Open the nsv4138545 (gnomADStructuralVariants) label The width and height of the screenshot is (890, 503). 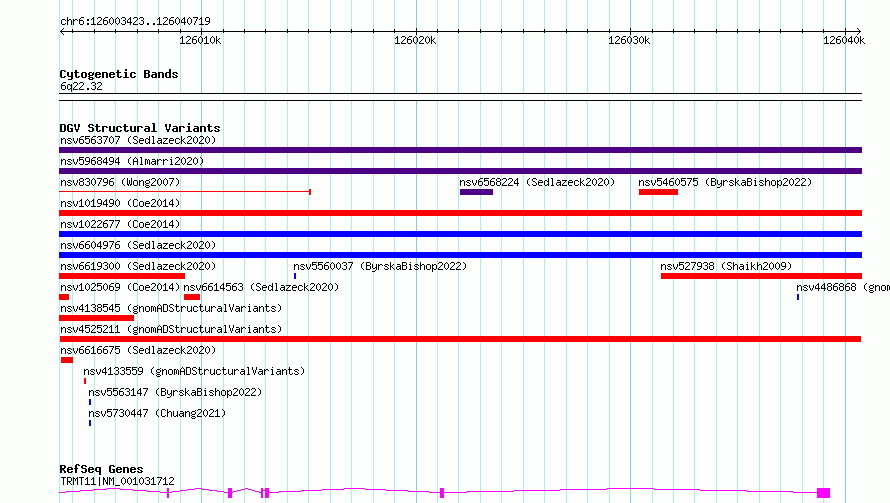pyautogui.click(x=171, y=308)
